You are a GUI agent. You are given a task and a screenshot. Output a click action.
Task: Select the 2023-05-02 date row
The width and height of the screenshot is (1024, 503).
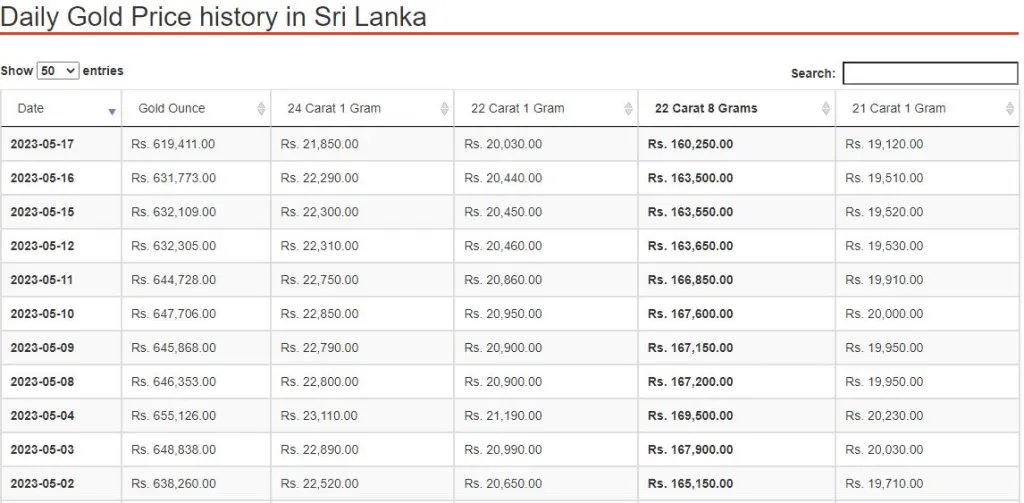[x=509, y=483]
